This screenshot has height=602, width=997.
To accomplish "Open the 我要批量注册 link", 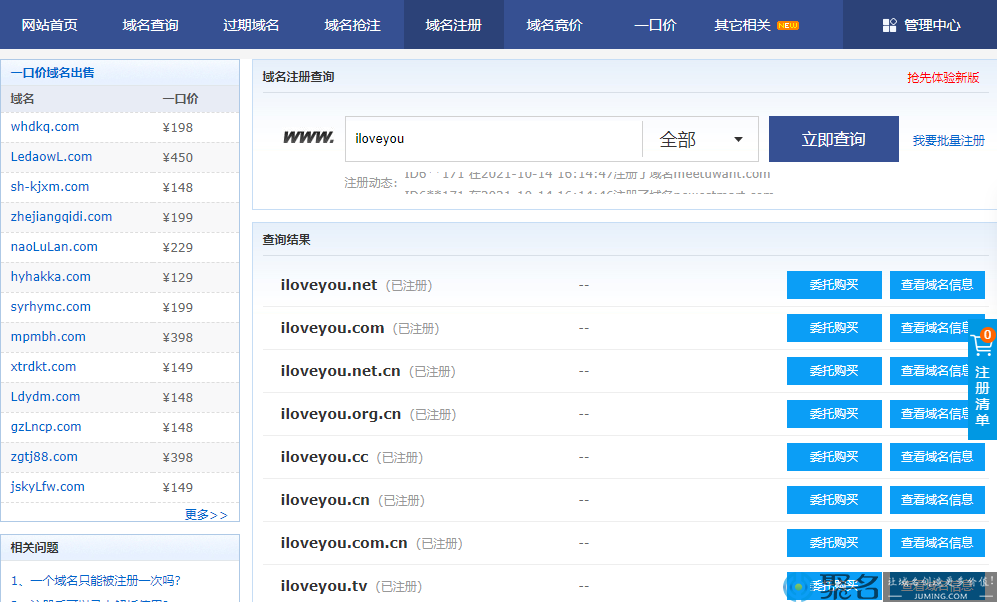I will pyautogui.click(x=949, y=140).
